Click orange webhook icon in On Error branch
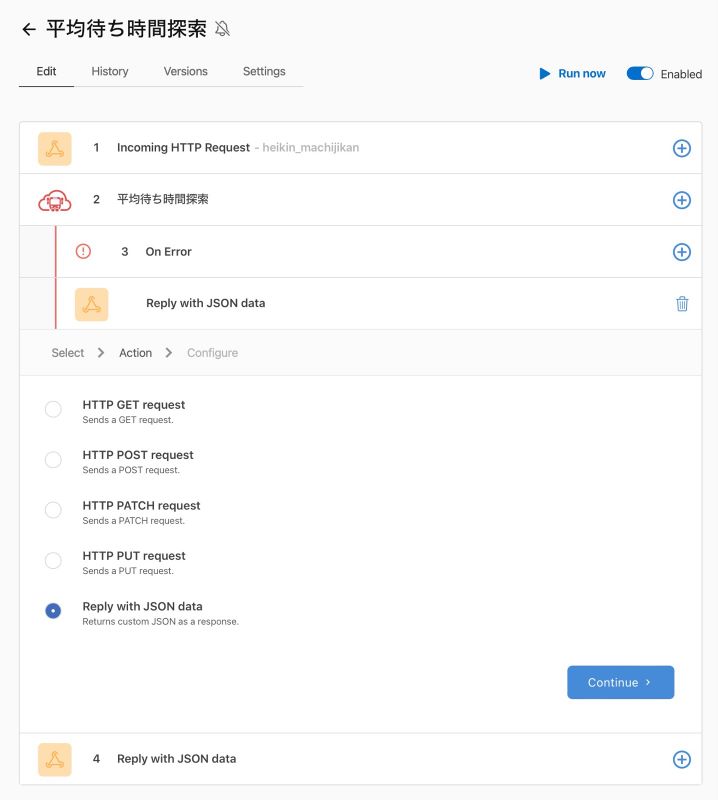Viewport: 718px width, 800px height. (91, 305)
